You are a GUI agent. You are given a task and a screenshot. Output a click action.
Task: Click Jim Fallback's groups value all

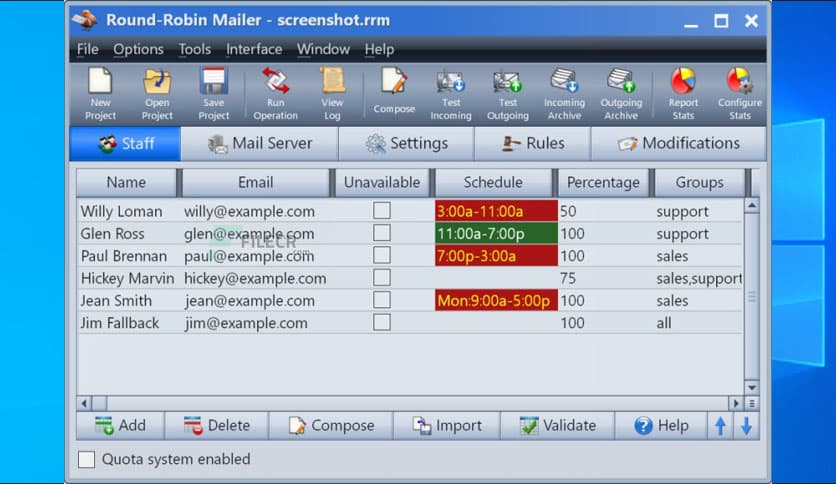click(664, 323)
